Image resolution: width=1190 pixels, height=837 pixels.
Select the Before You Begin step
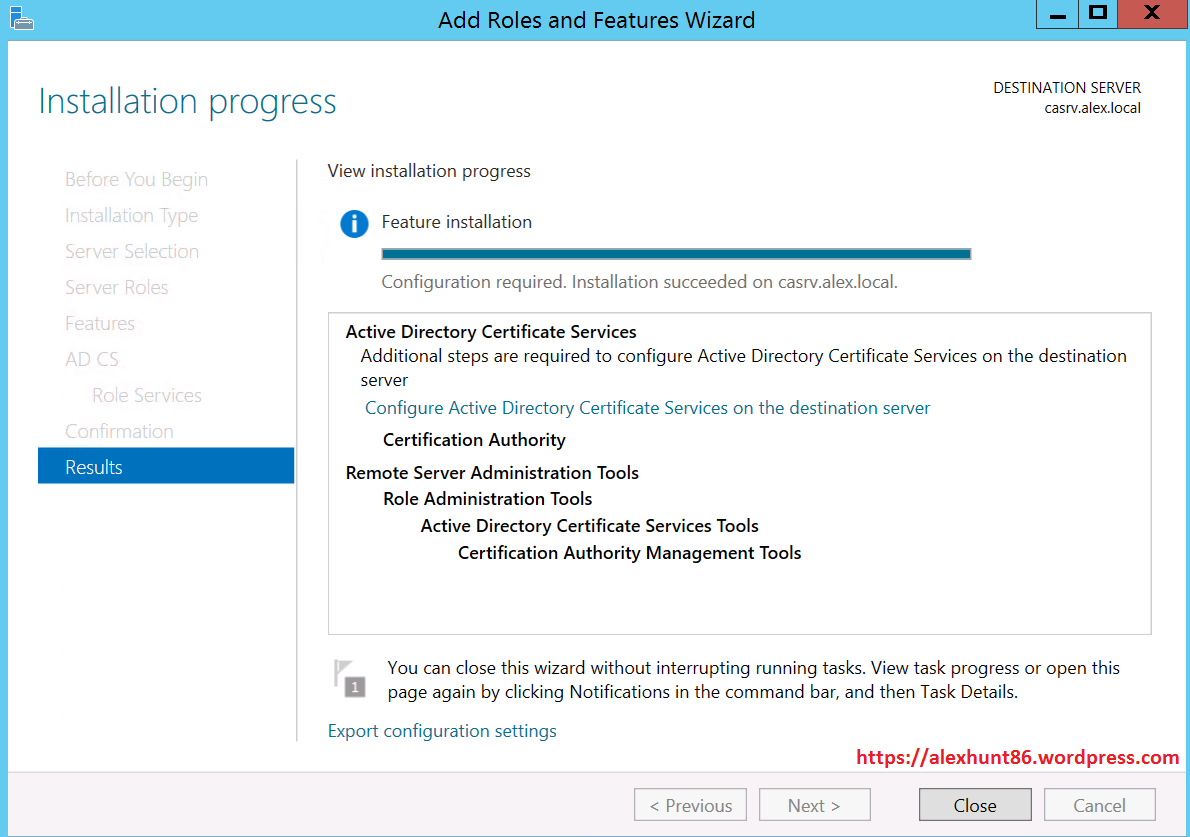(137, 180)
